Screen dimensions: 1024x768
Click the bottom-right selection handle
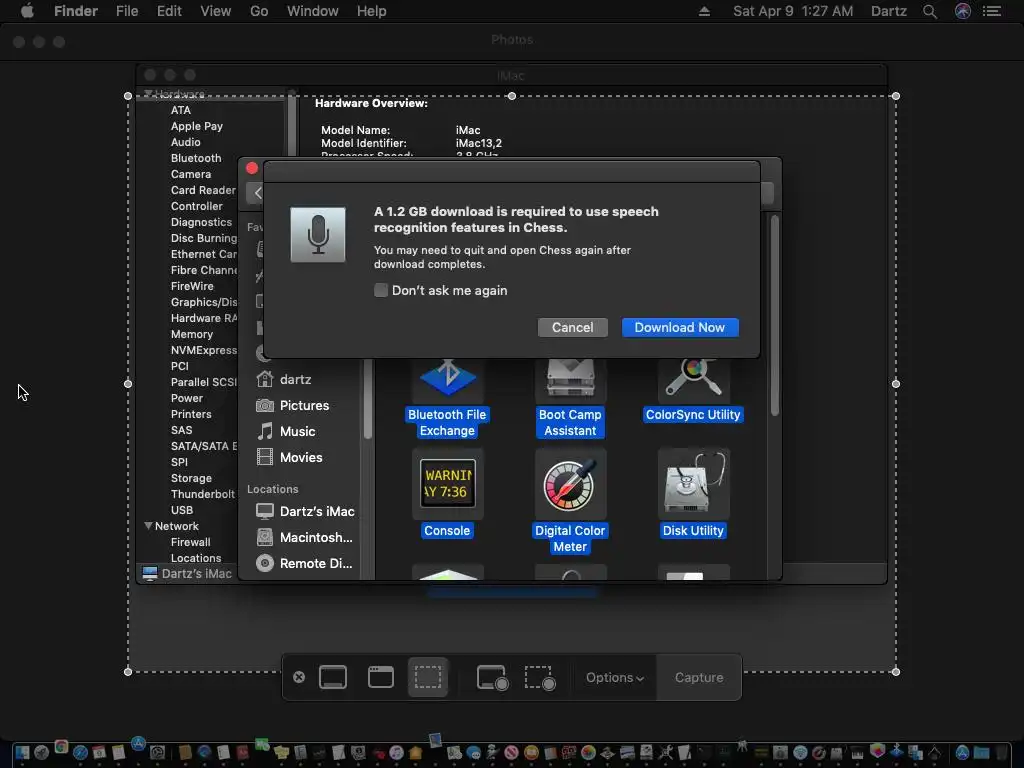pos(895,671)
